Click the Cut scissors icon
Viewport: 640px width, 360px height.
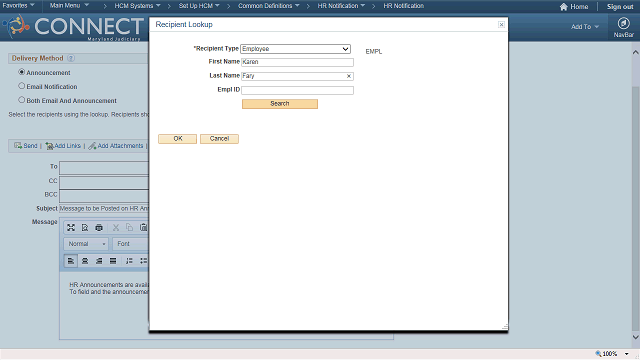pyautogui.click(x=116, y=228)
